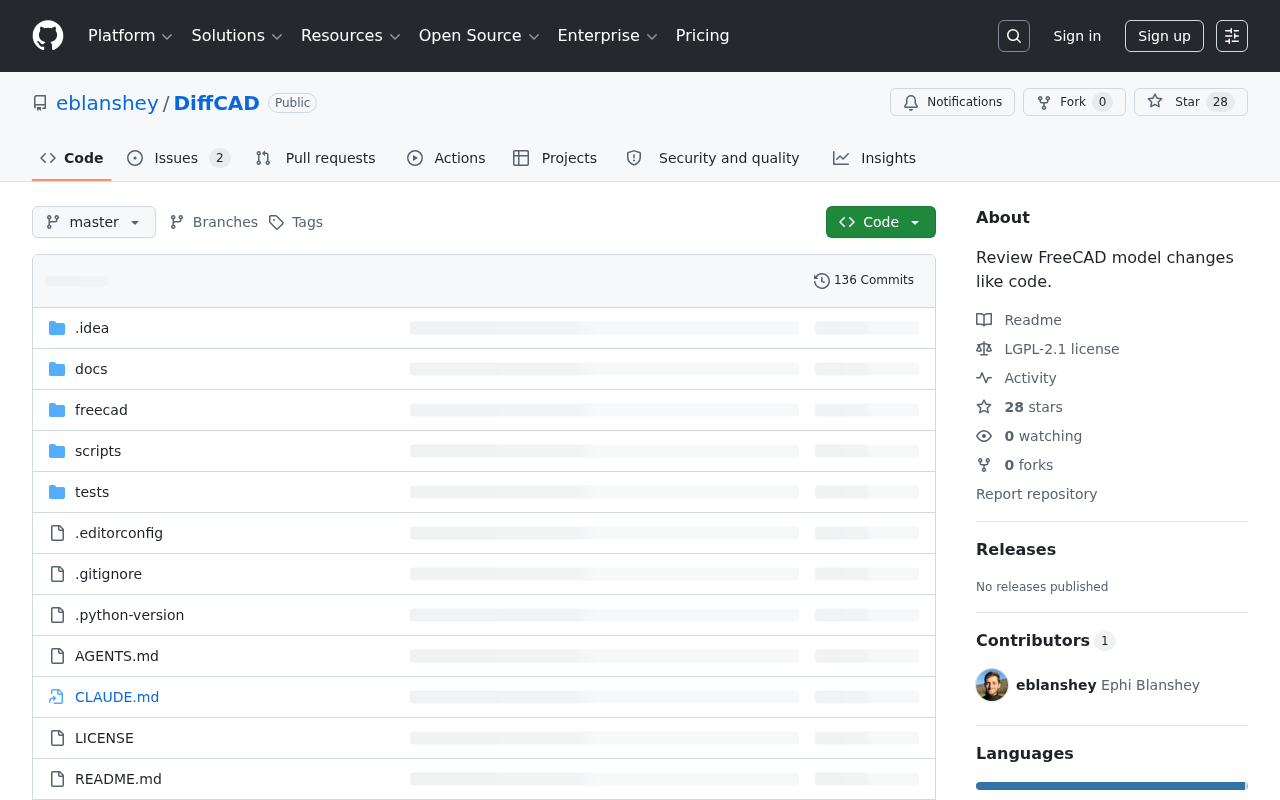This screenshot has width=1280, height=800.
Task: Open the scripts folder name
Action: click(98, 451)
